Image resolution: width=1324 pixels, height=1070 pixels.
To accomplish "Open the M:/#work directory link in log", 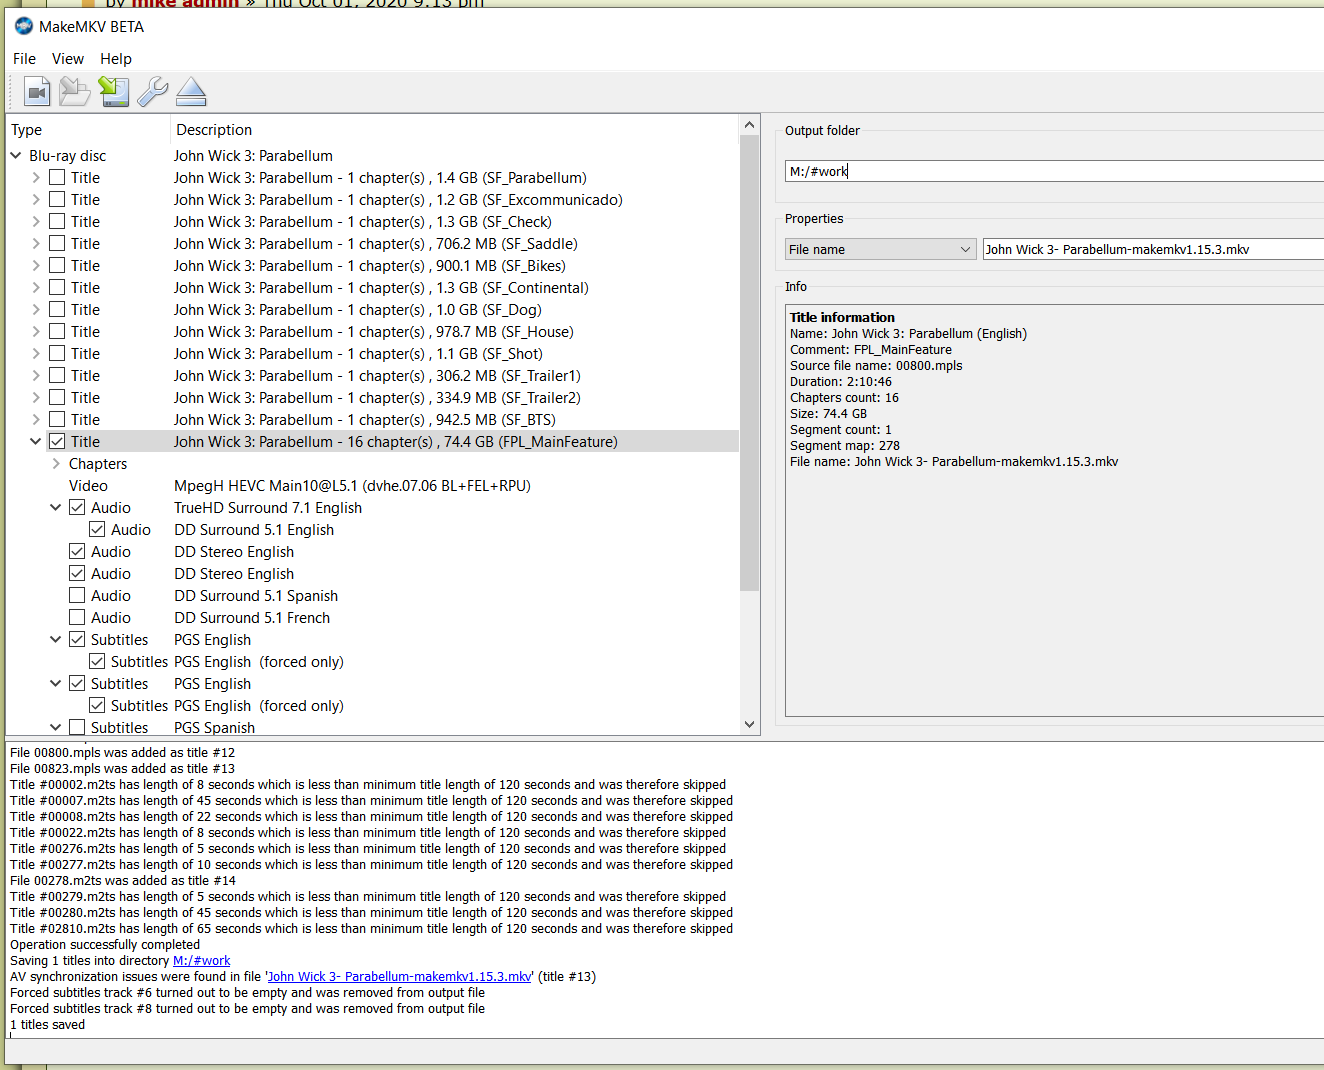I will [x=202, y=961].
